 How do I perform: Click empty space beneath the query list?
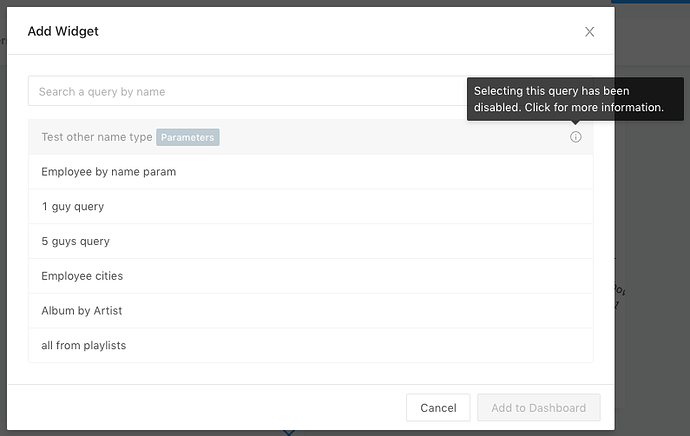click(x=311, y=374)
